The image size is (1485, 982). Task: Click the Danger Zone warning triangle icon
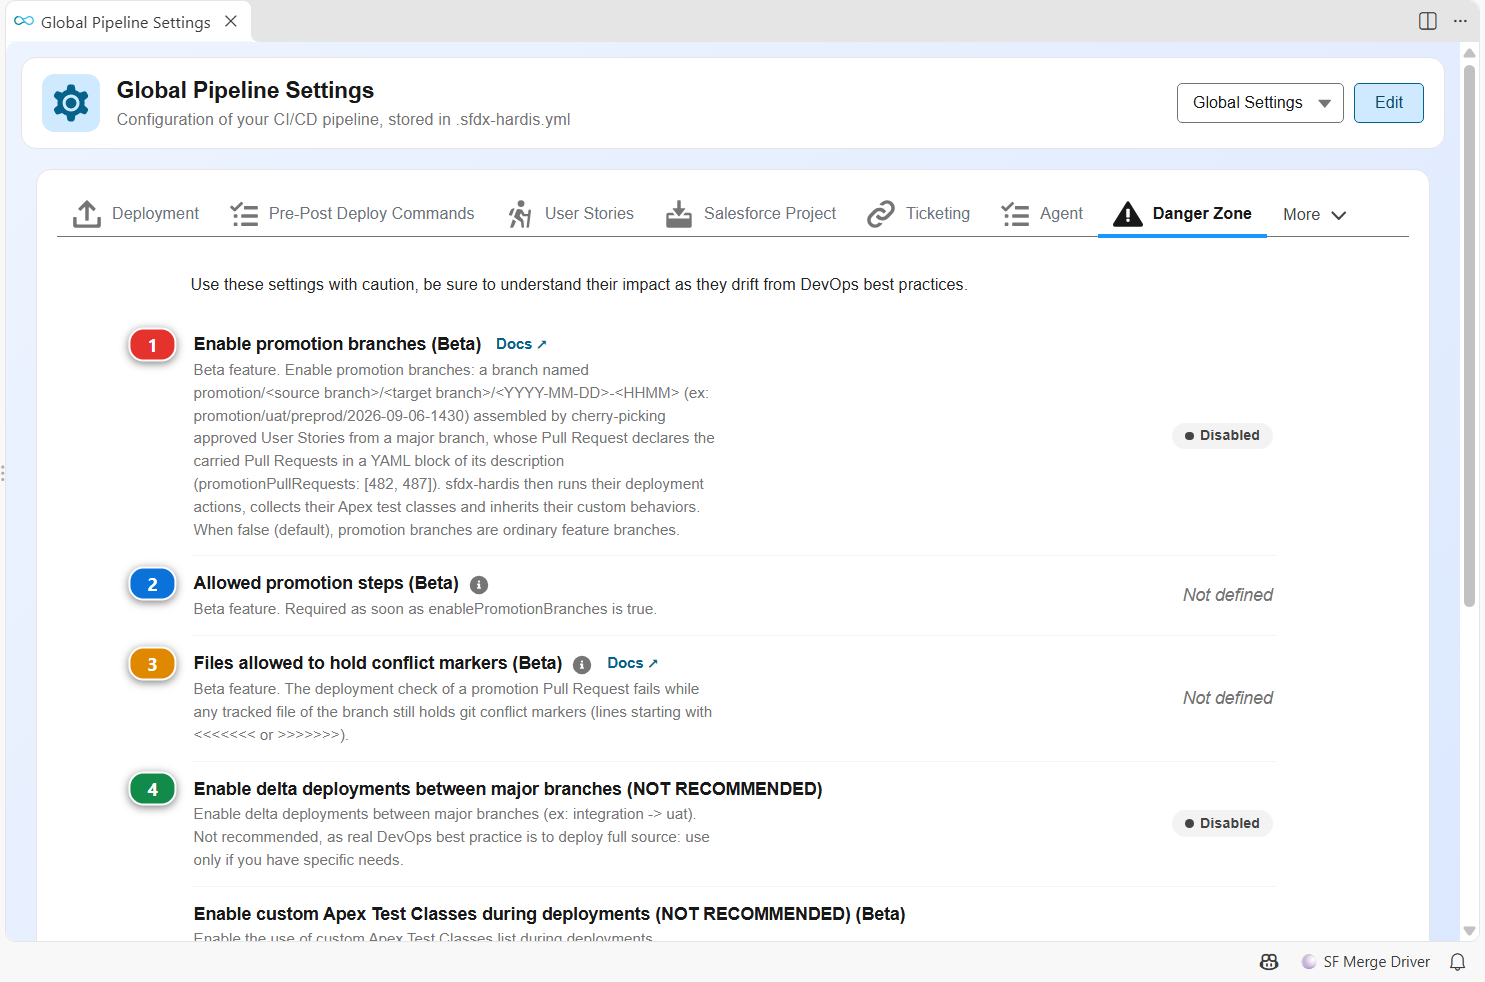pyautogui.click(x=1128, y=214)
